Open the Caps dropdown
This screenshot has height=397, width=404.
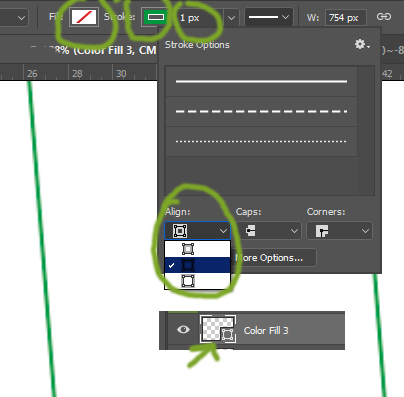point(269,231)
